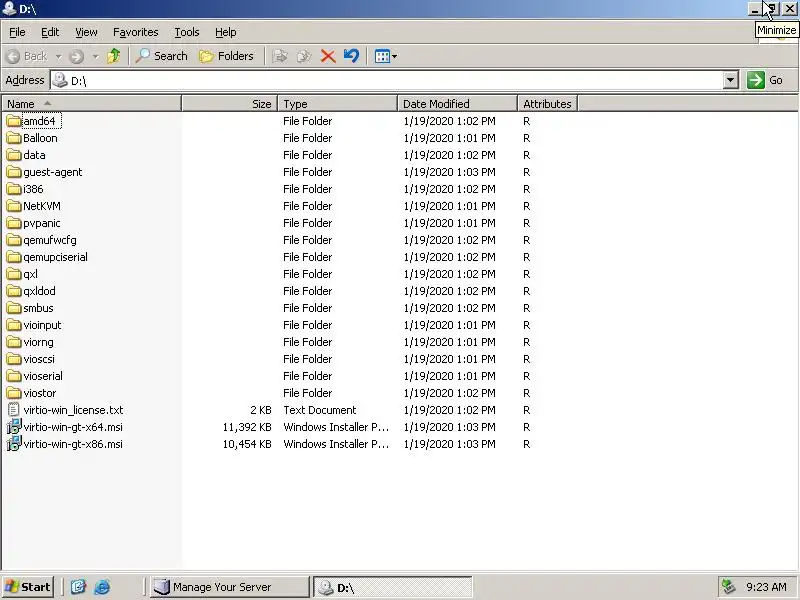The width and height of the screenshot is (800, 600).
Task: Select the pvpanic folder icon
Action: tap(14, 223)
